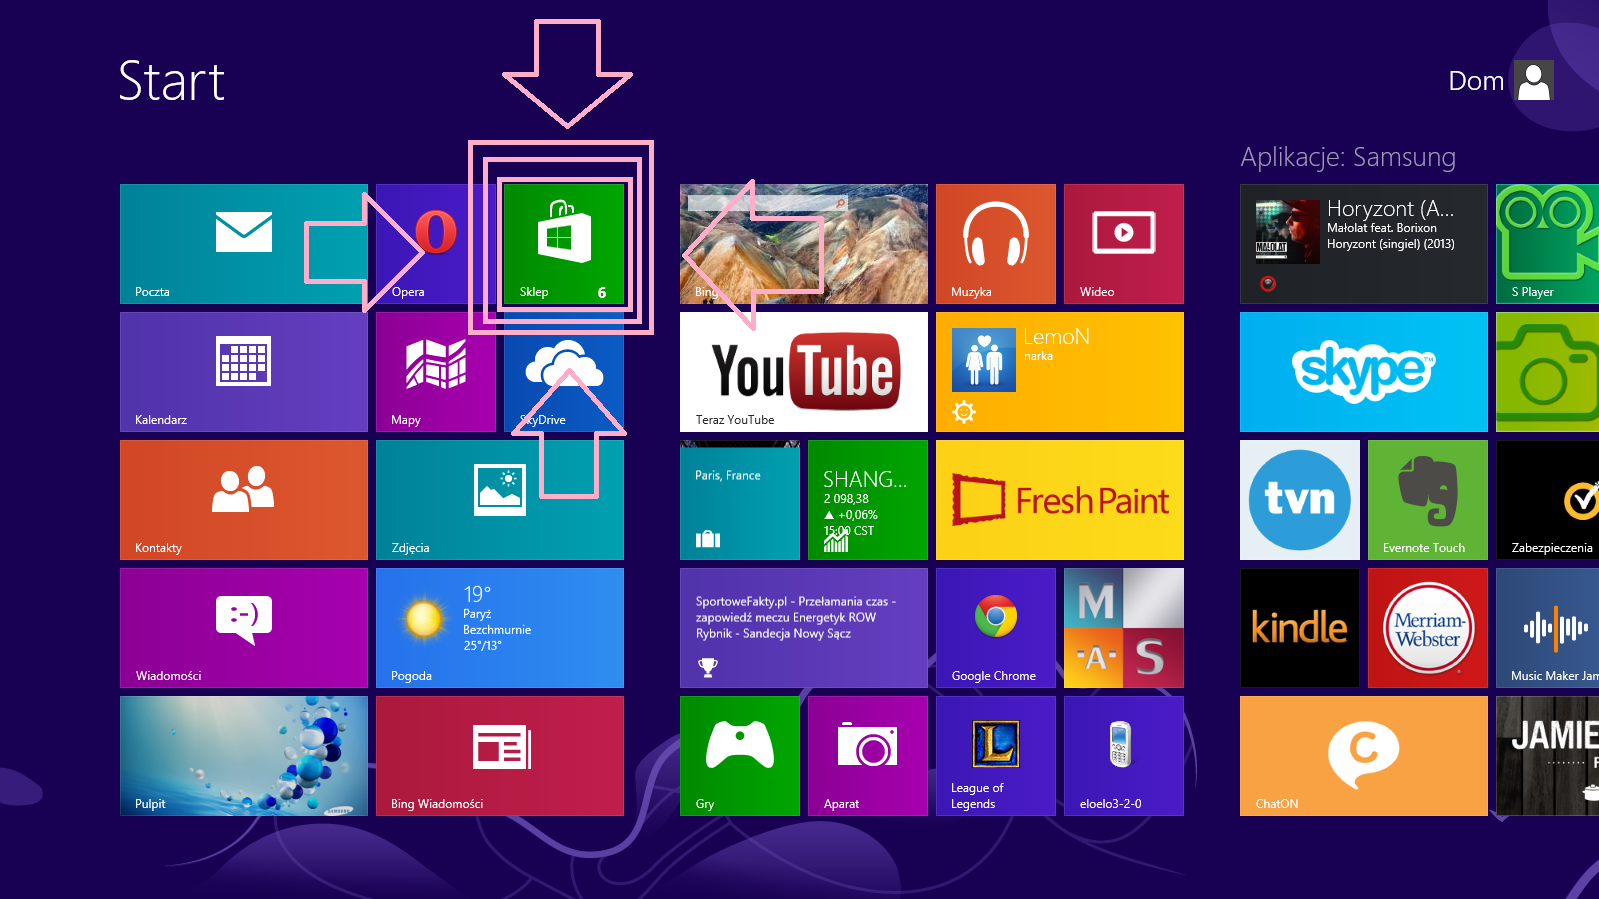
Task: Open the SportoweFakty.pl sports news tile
Action: coord(804,628)
